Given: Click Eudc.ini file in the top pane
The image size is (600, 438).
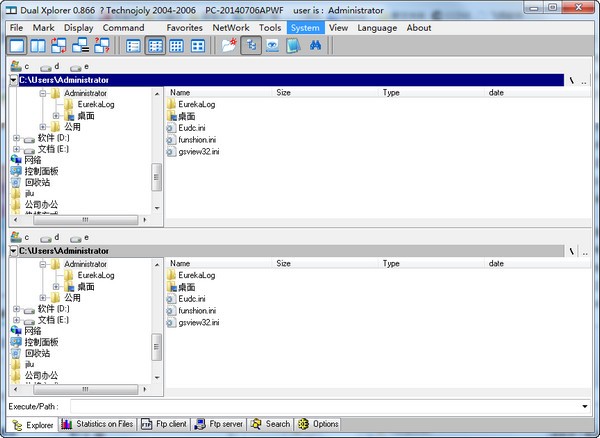Looking at the screenshot, I should tap(193, 128).
